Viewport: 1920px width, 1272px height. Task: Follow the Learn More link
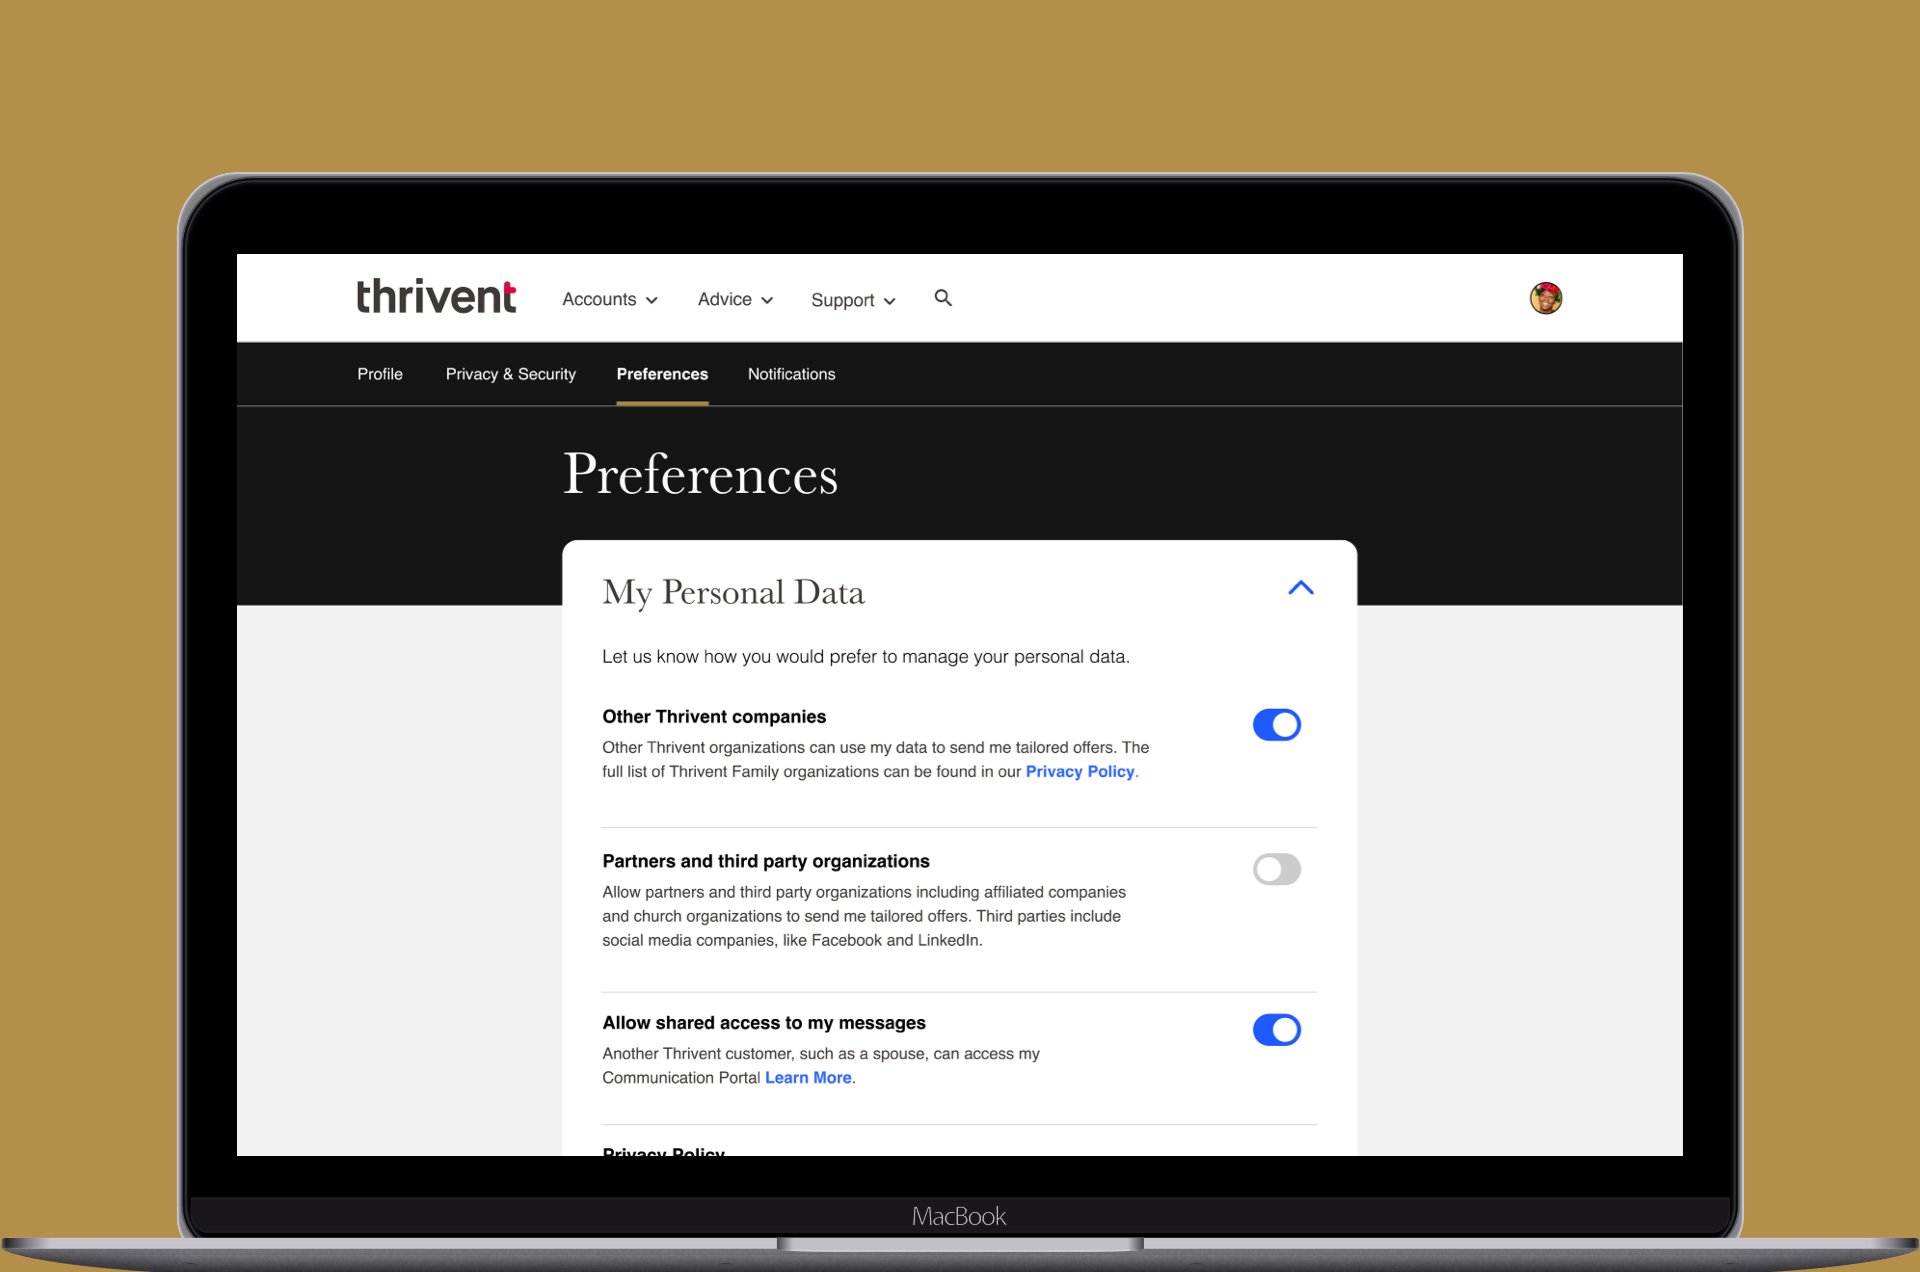point(808,1078)
